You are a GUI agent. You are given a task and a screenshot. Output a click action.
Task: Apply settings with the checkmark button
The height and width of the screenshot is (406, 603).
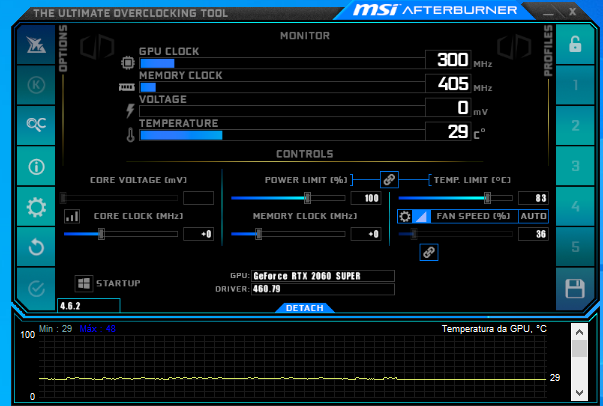(36, 288)
